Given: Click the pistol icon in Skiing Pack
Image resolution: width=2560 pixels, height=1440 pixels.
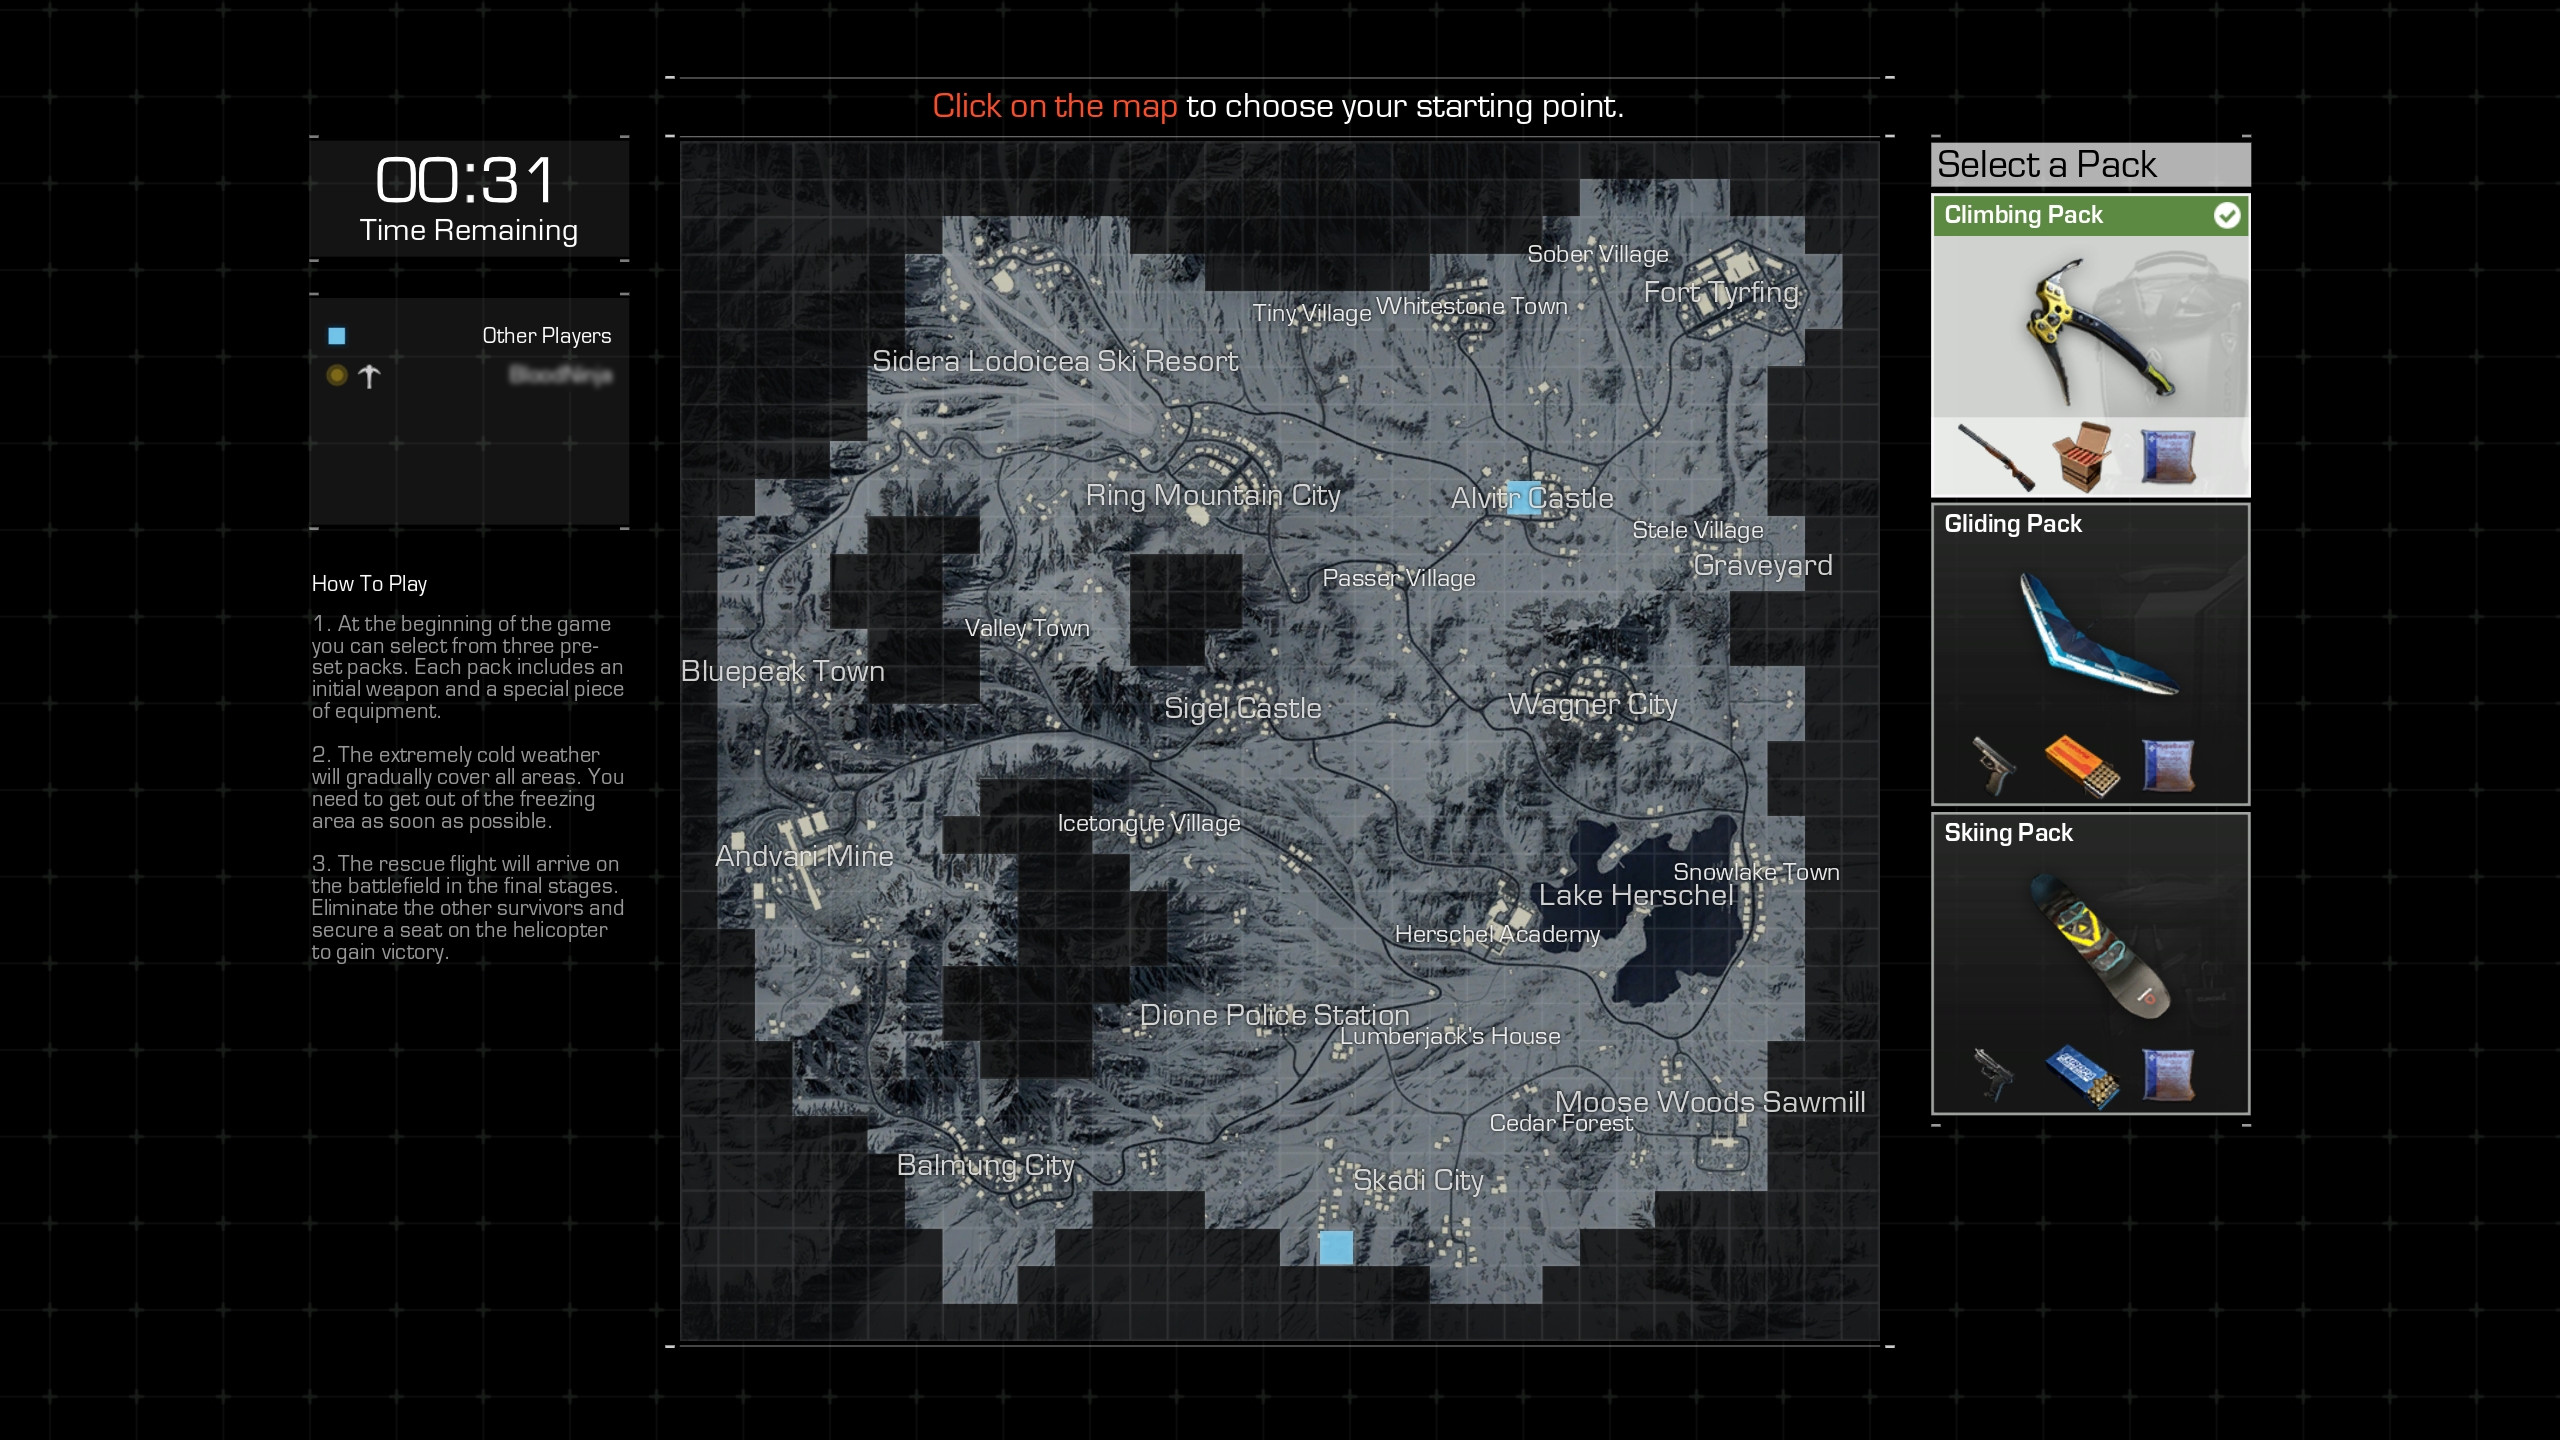Looking at the screenshot, I should 1993,1075.
